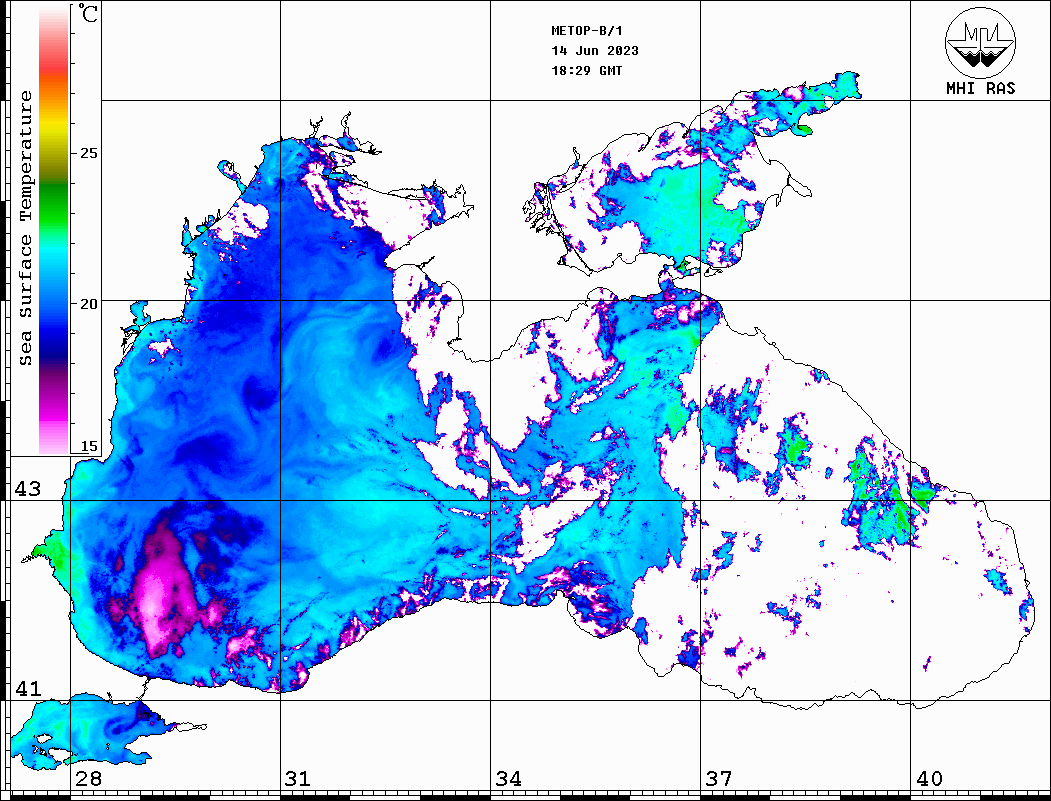Click the 'MHI RAS' label text
The width and height of the screenshot is (1051, 801).
tap(981, 88)
